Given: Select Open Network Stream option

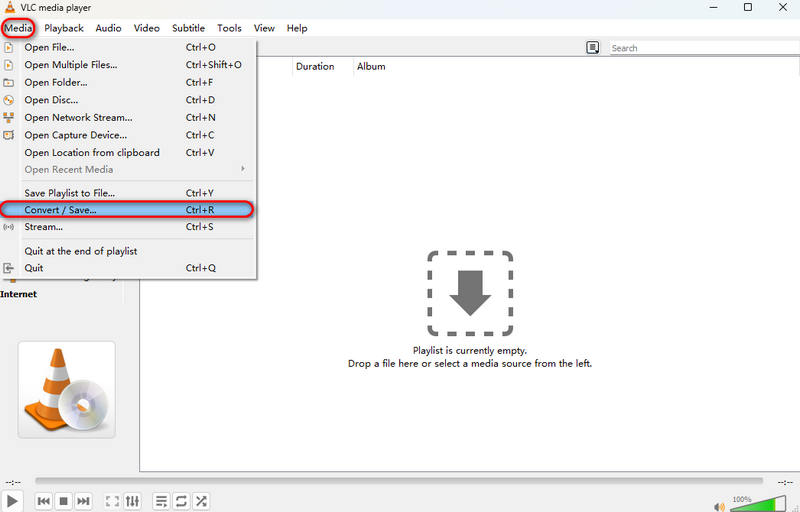Looking at the screenshot, I should coord(78,118).
